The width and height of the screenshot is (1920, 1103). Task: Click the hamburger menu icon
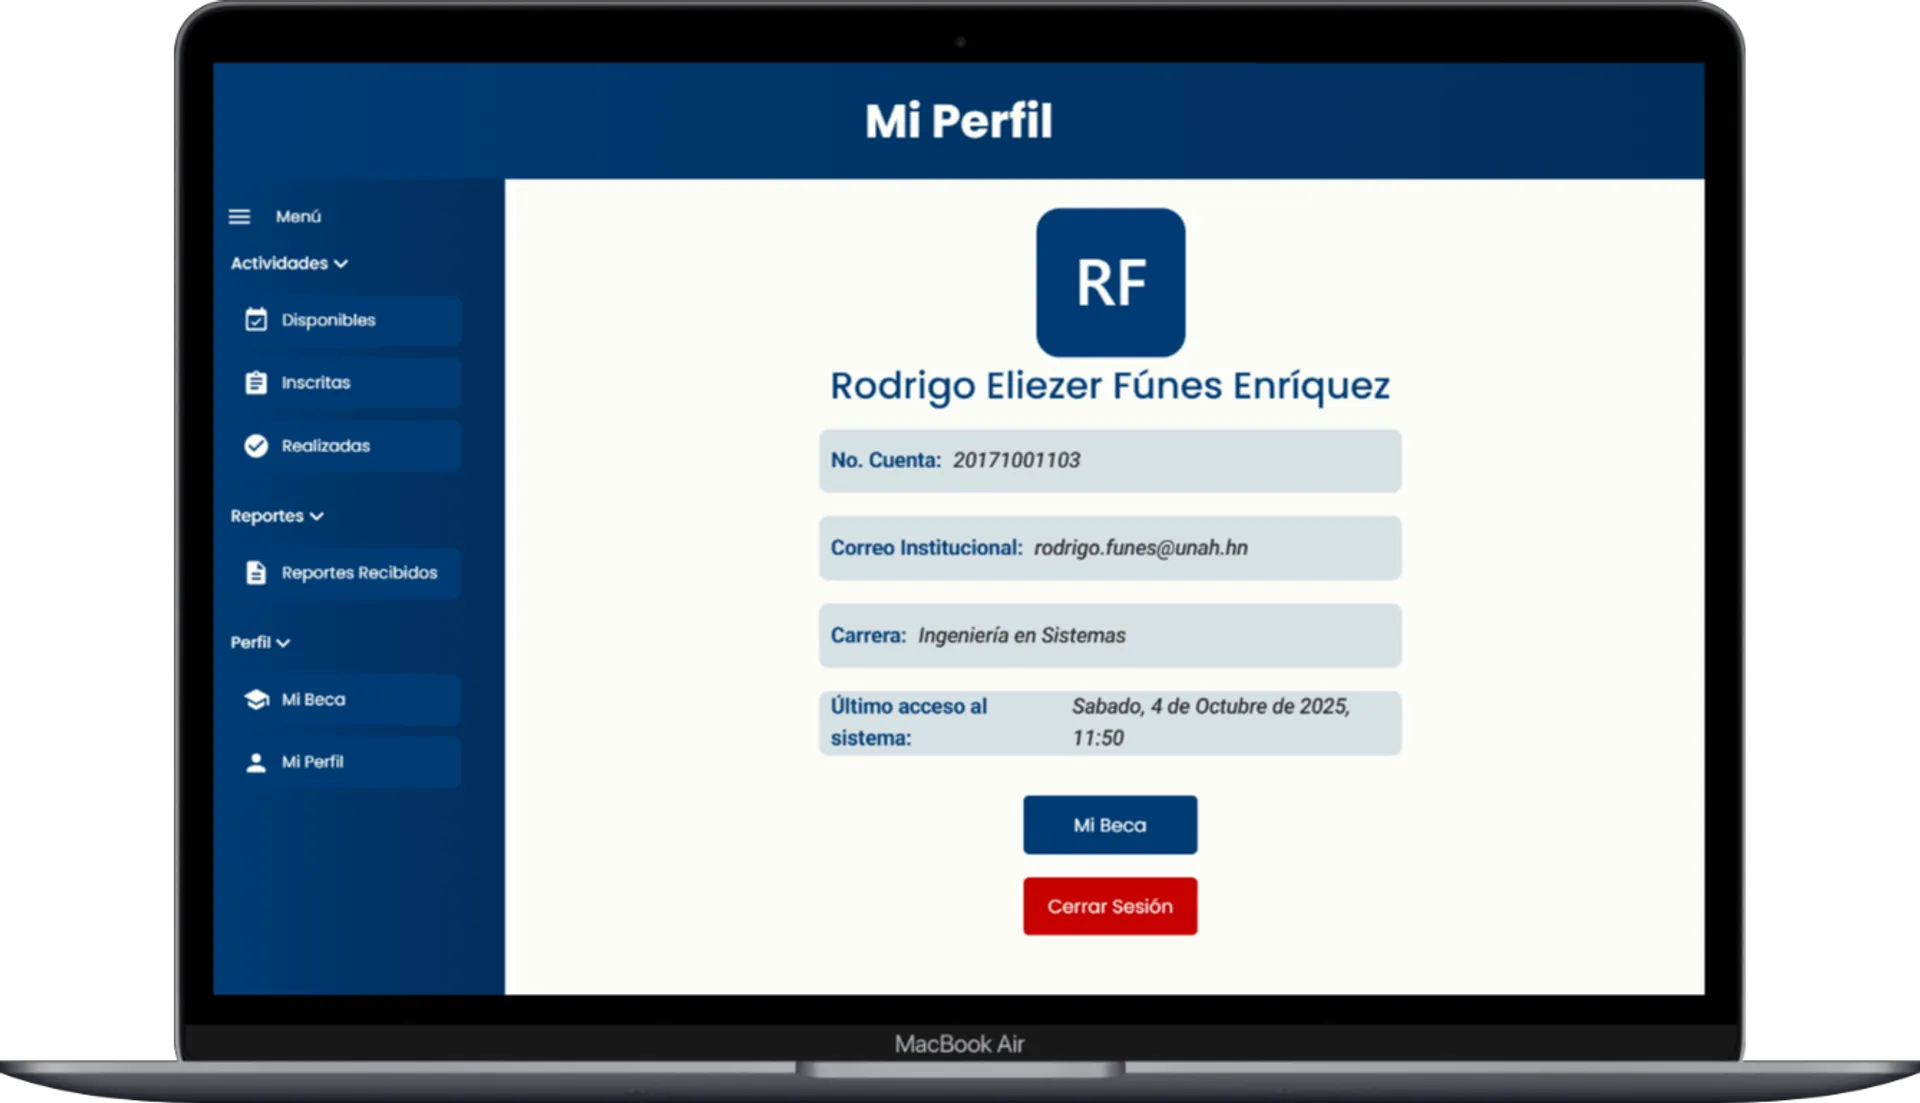(239, 216)
